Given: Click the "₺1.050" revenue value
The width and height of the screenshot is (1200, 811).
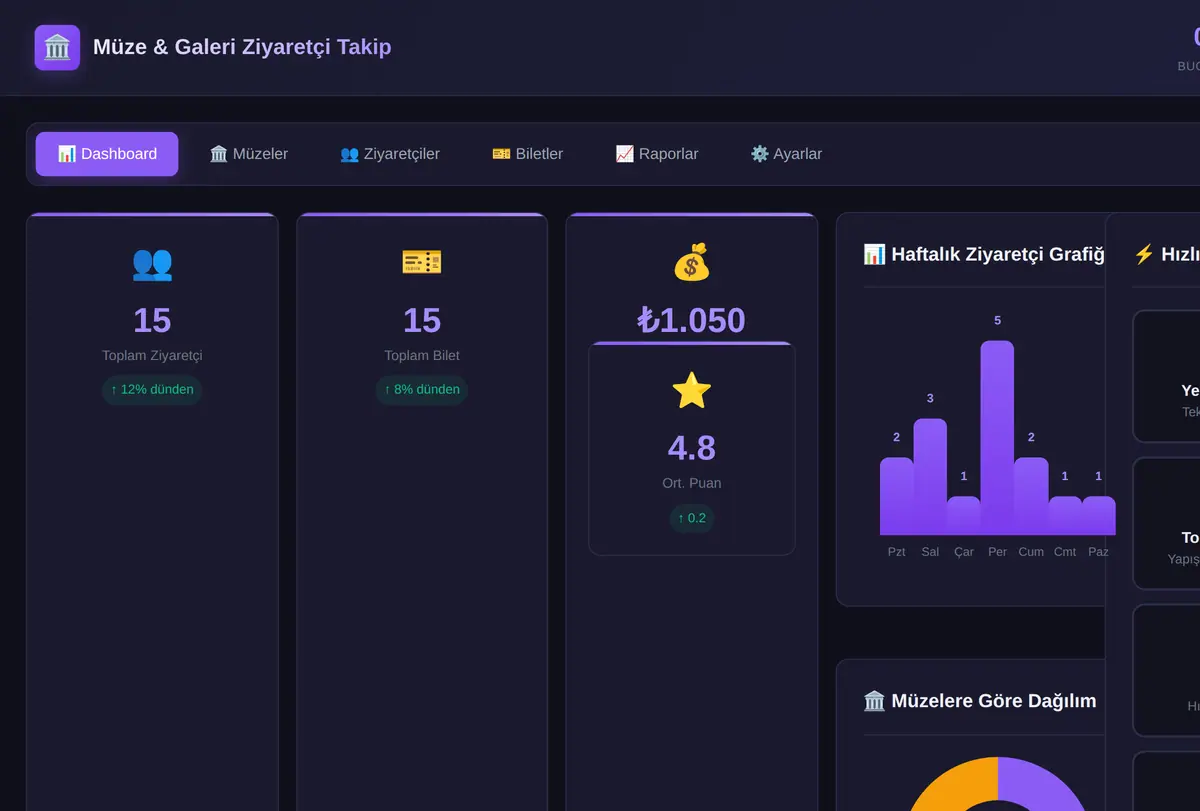Looking at the screenshot, I should (x=691, y=320).
